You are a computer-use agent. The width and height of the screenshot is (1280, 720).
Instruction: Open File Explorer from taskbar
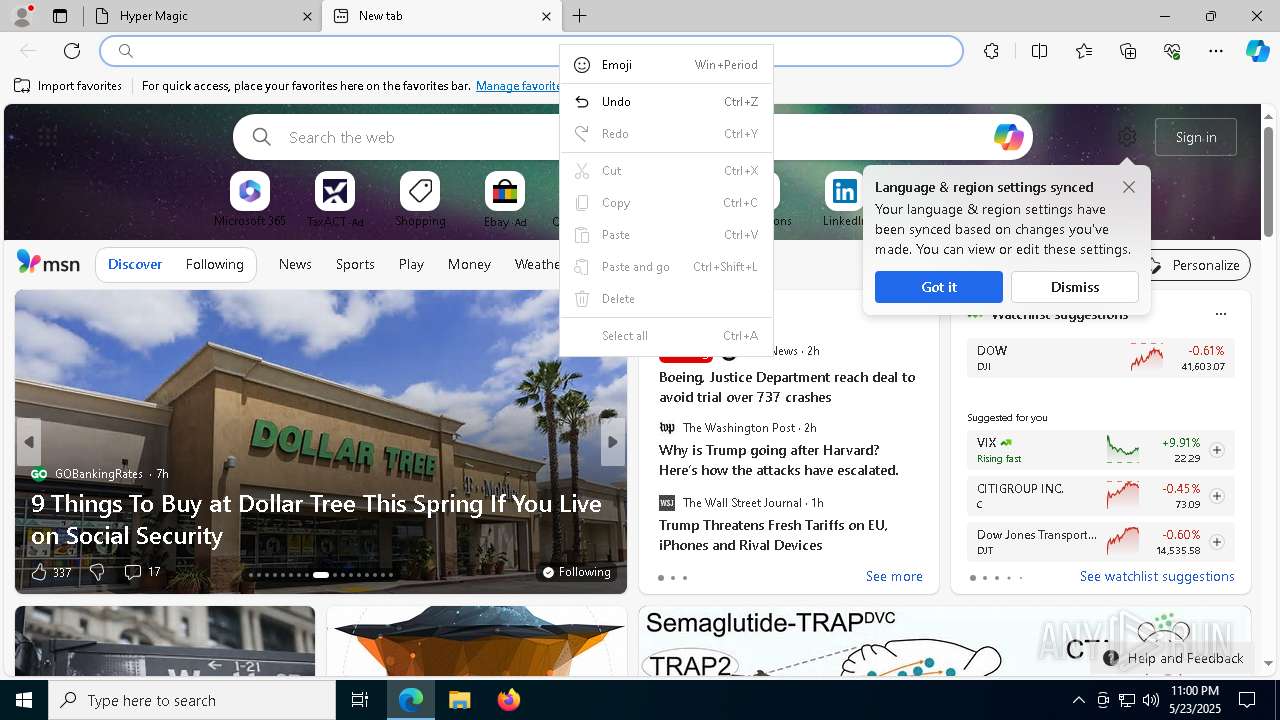click(459, 700)
